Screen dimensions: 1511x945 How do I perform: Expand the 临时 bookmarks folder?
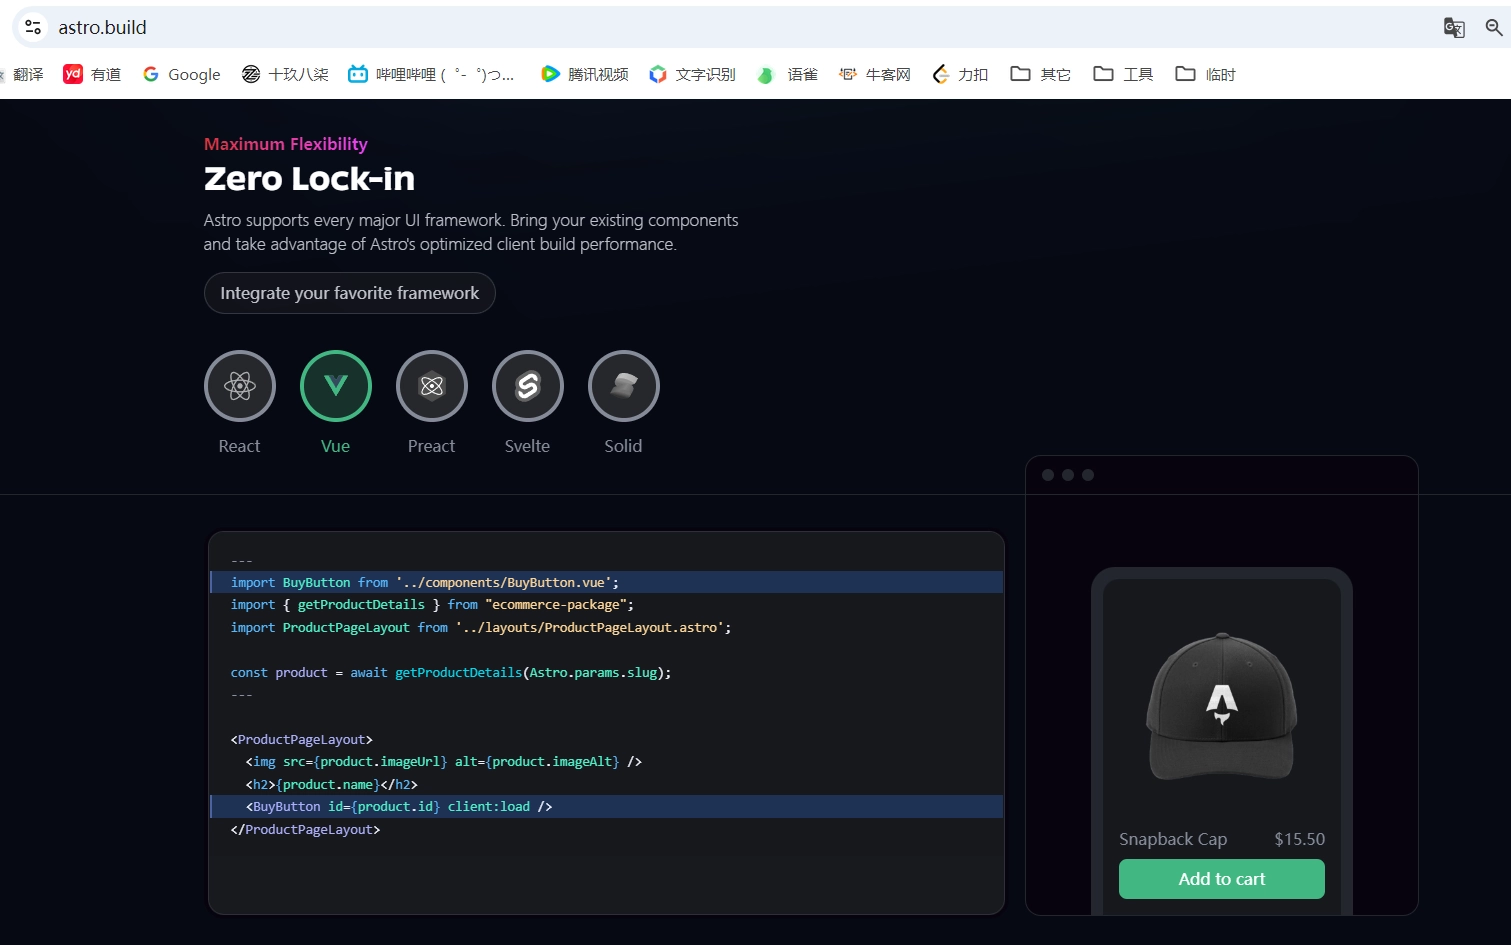pos(1206,74)
